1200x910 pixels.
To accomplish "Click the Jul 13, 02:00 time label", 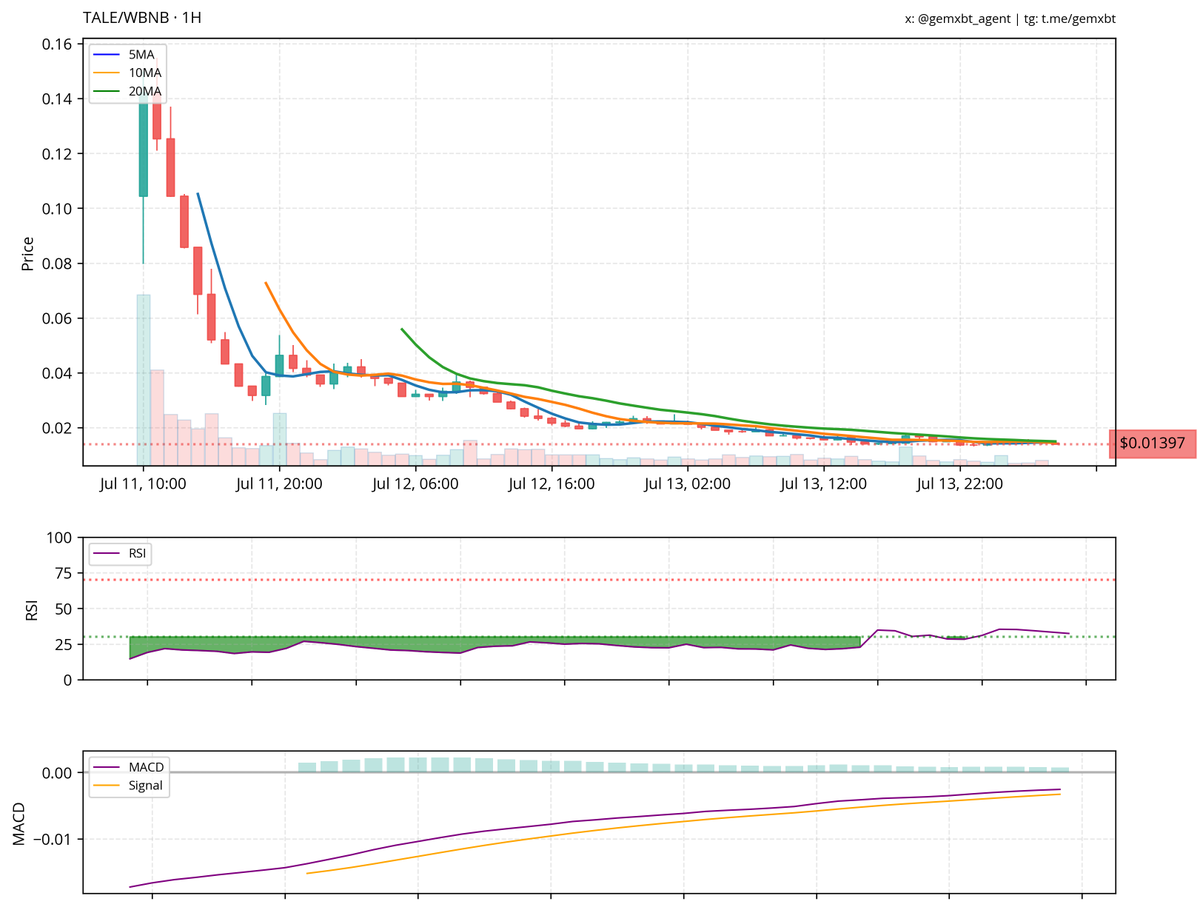I will click(687, 484).
